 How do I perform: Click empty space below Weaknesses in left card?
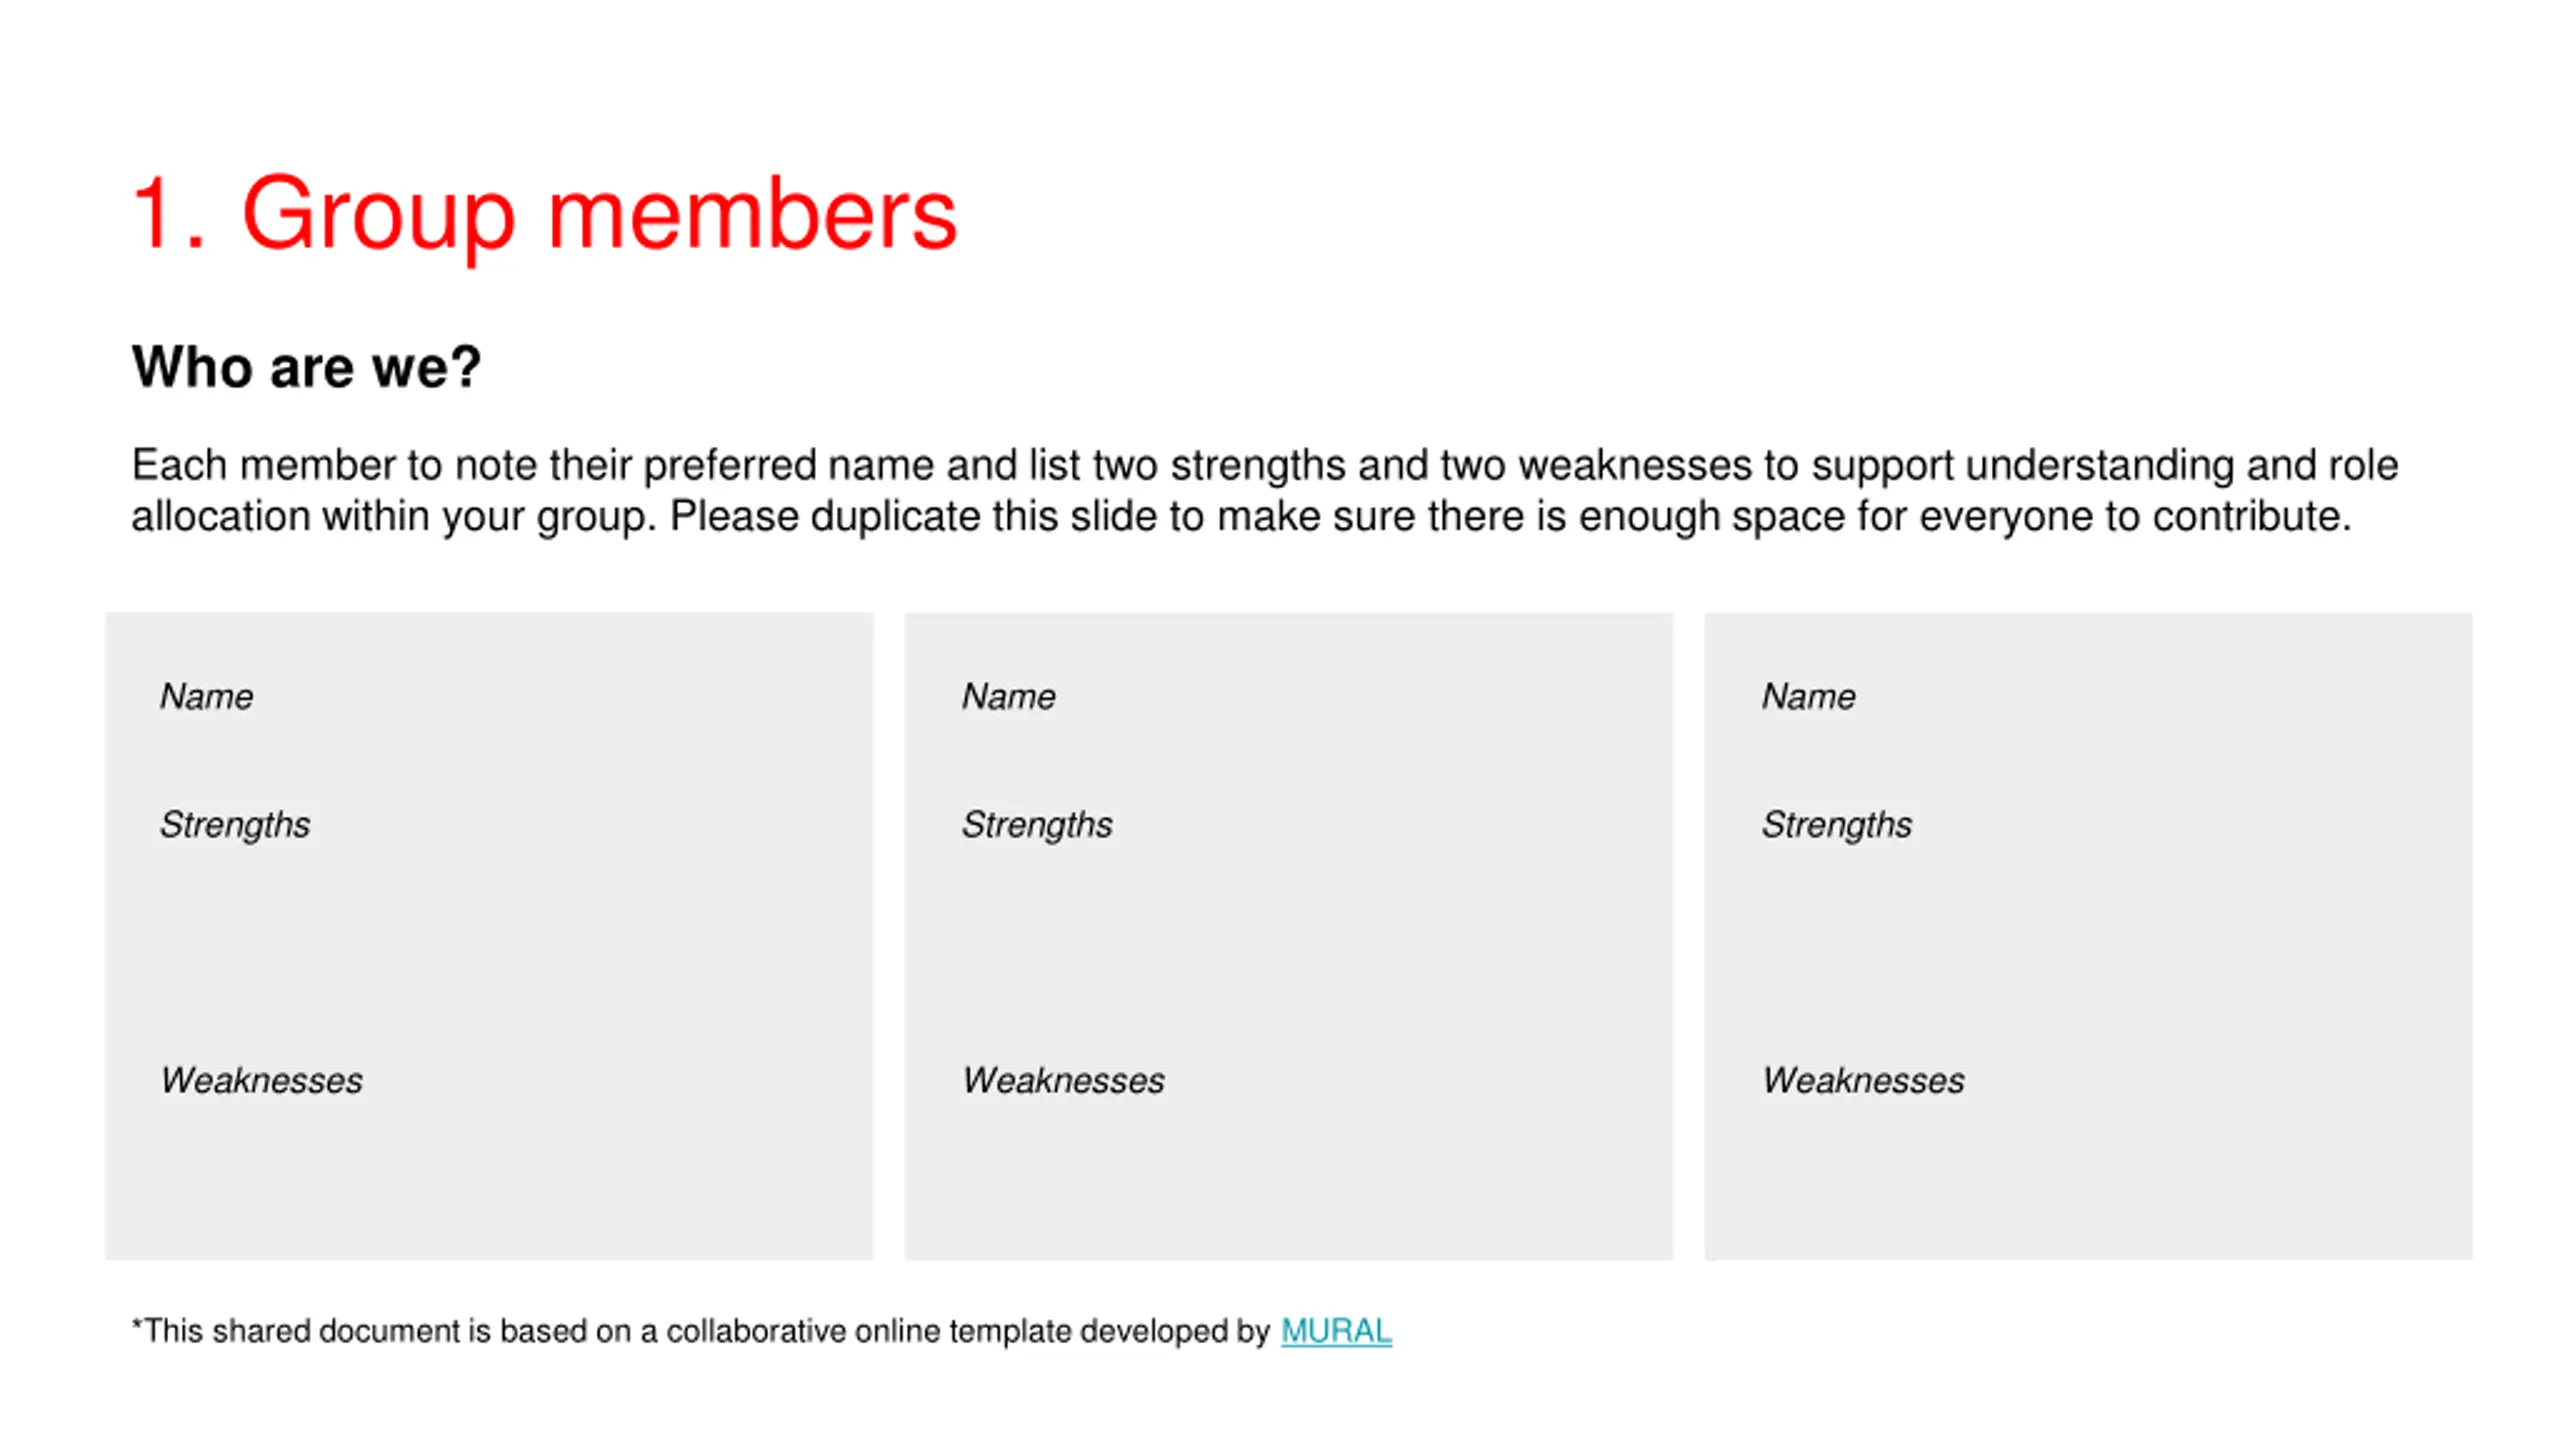(488, 1180)
